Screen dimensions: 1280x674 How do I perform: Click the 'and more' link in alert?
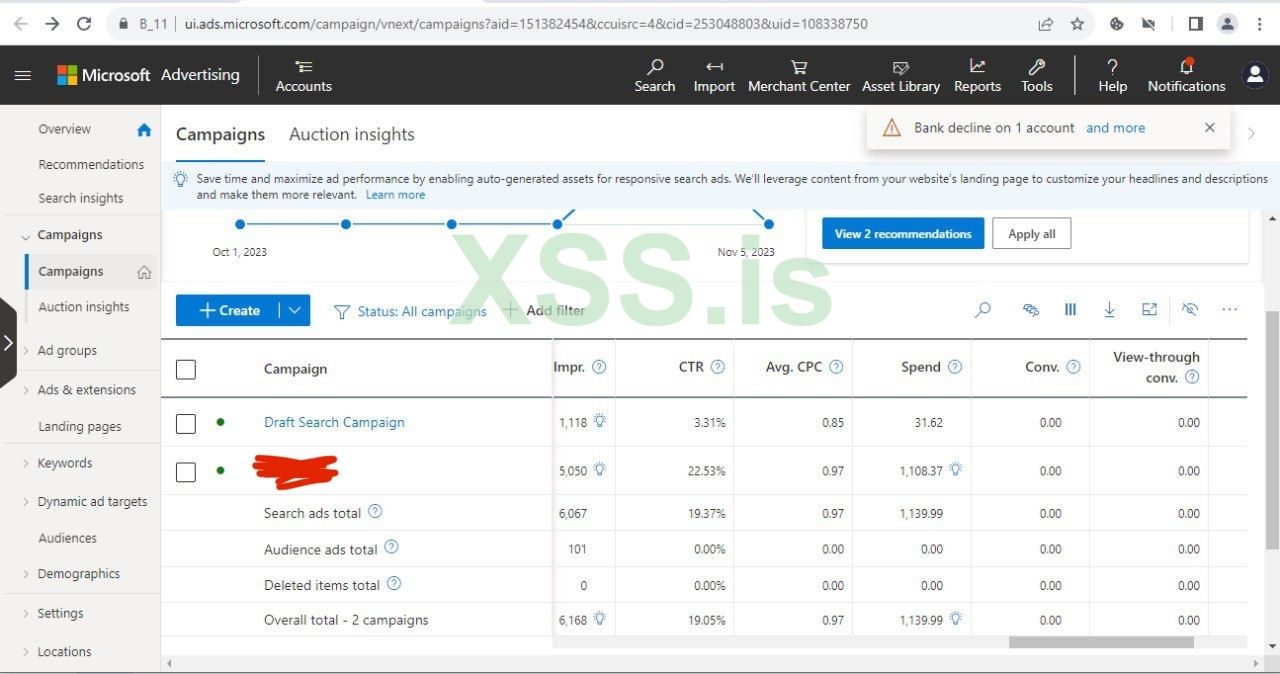coord(1116,128)
